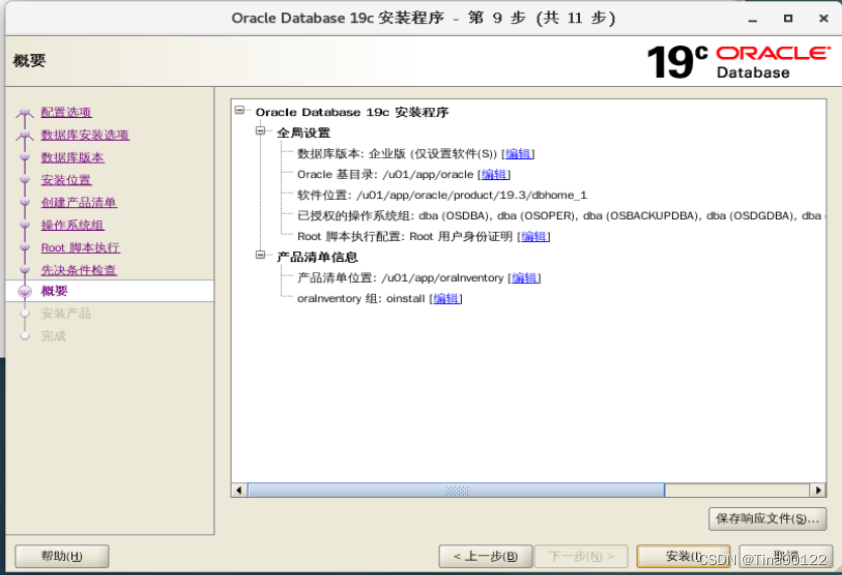The height and width of the screenshot is (575, 842).
Task: Collapse the Oracle Database 19c 安装程序 root node
Action: coord(240,110)
